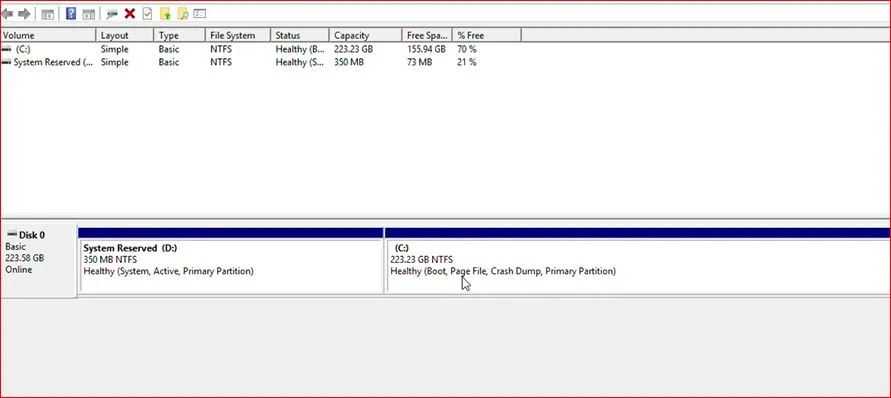Screen dimensions: 891x398
Task: Click the Online status under Disk 0
Action: (x=19, y=270)
